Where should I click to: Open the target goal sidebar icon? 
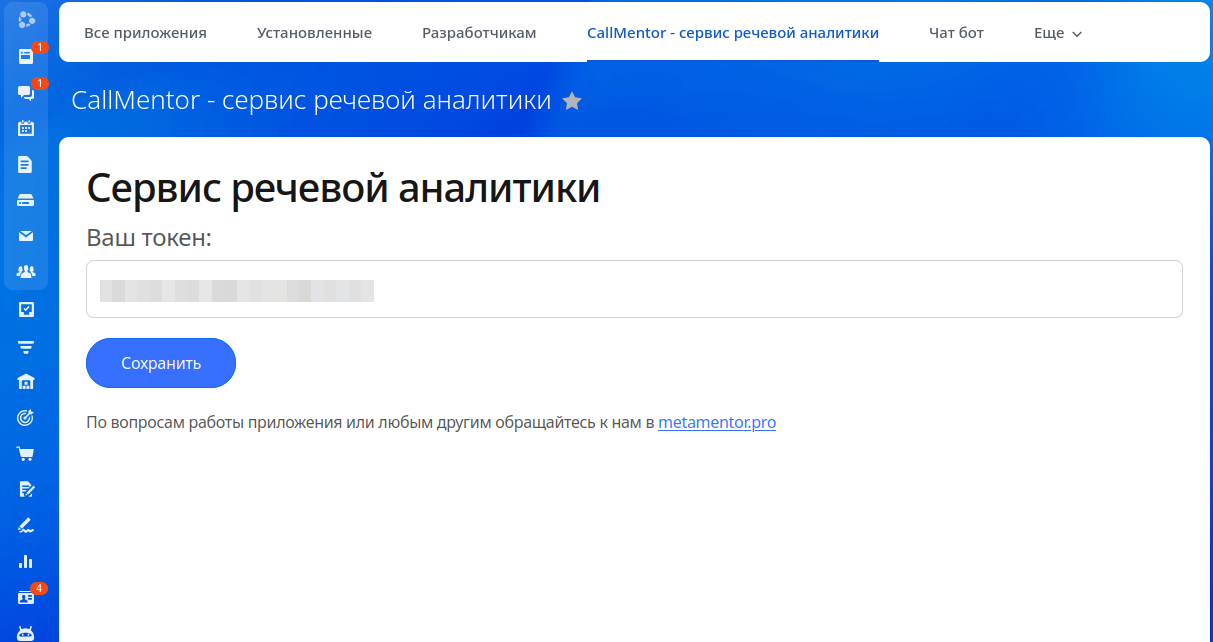(x=26, y=417)
